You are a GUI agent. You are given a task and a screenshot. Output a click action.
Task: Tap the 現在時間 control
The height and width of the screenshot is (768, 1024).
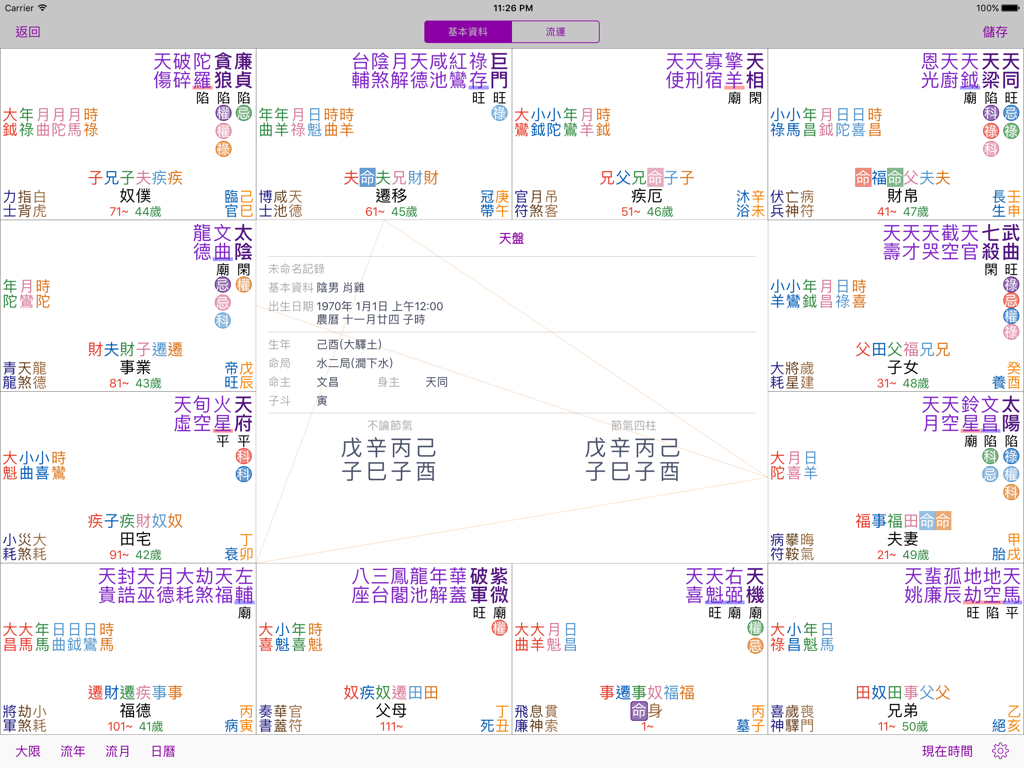point(946,751)
